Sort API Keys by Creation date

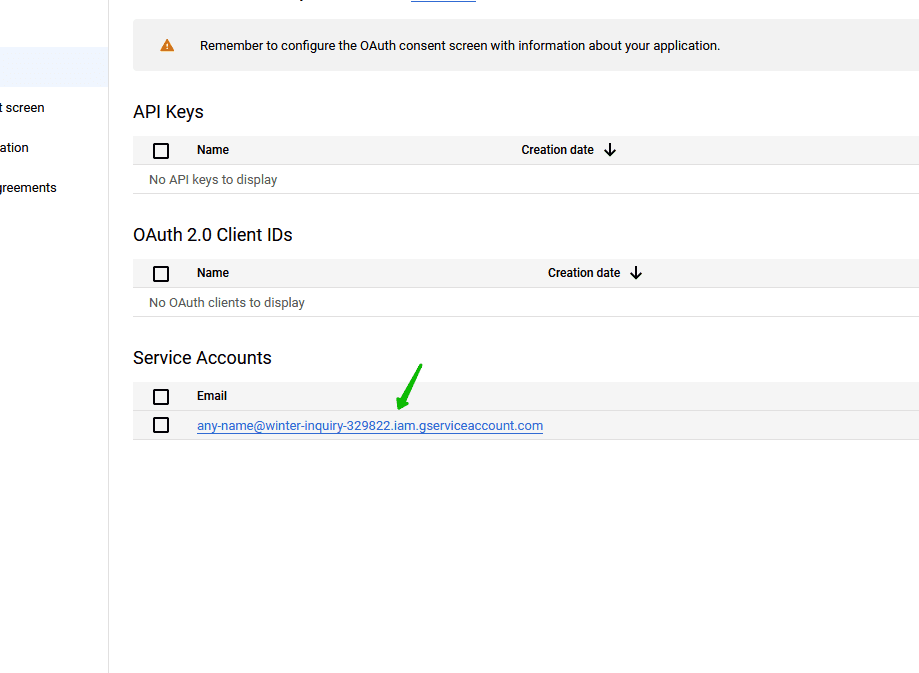coord(557,150)
